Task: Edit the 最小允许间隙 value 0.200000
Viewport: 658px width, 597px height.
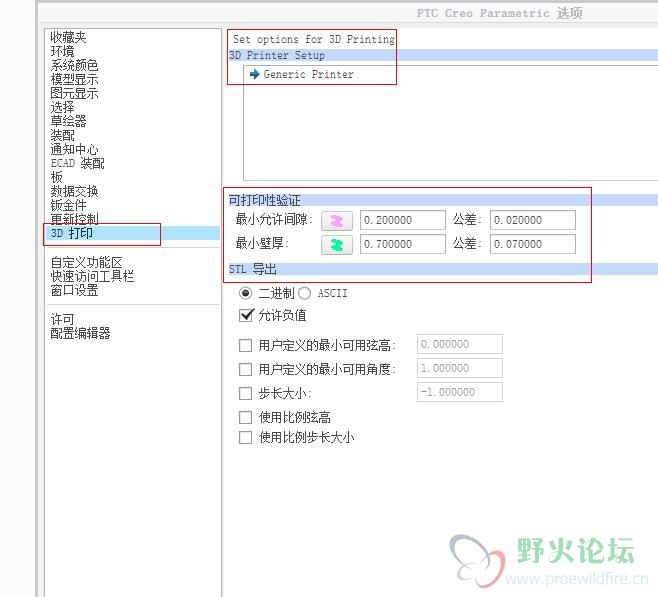Action: pos(402,220)
